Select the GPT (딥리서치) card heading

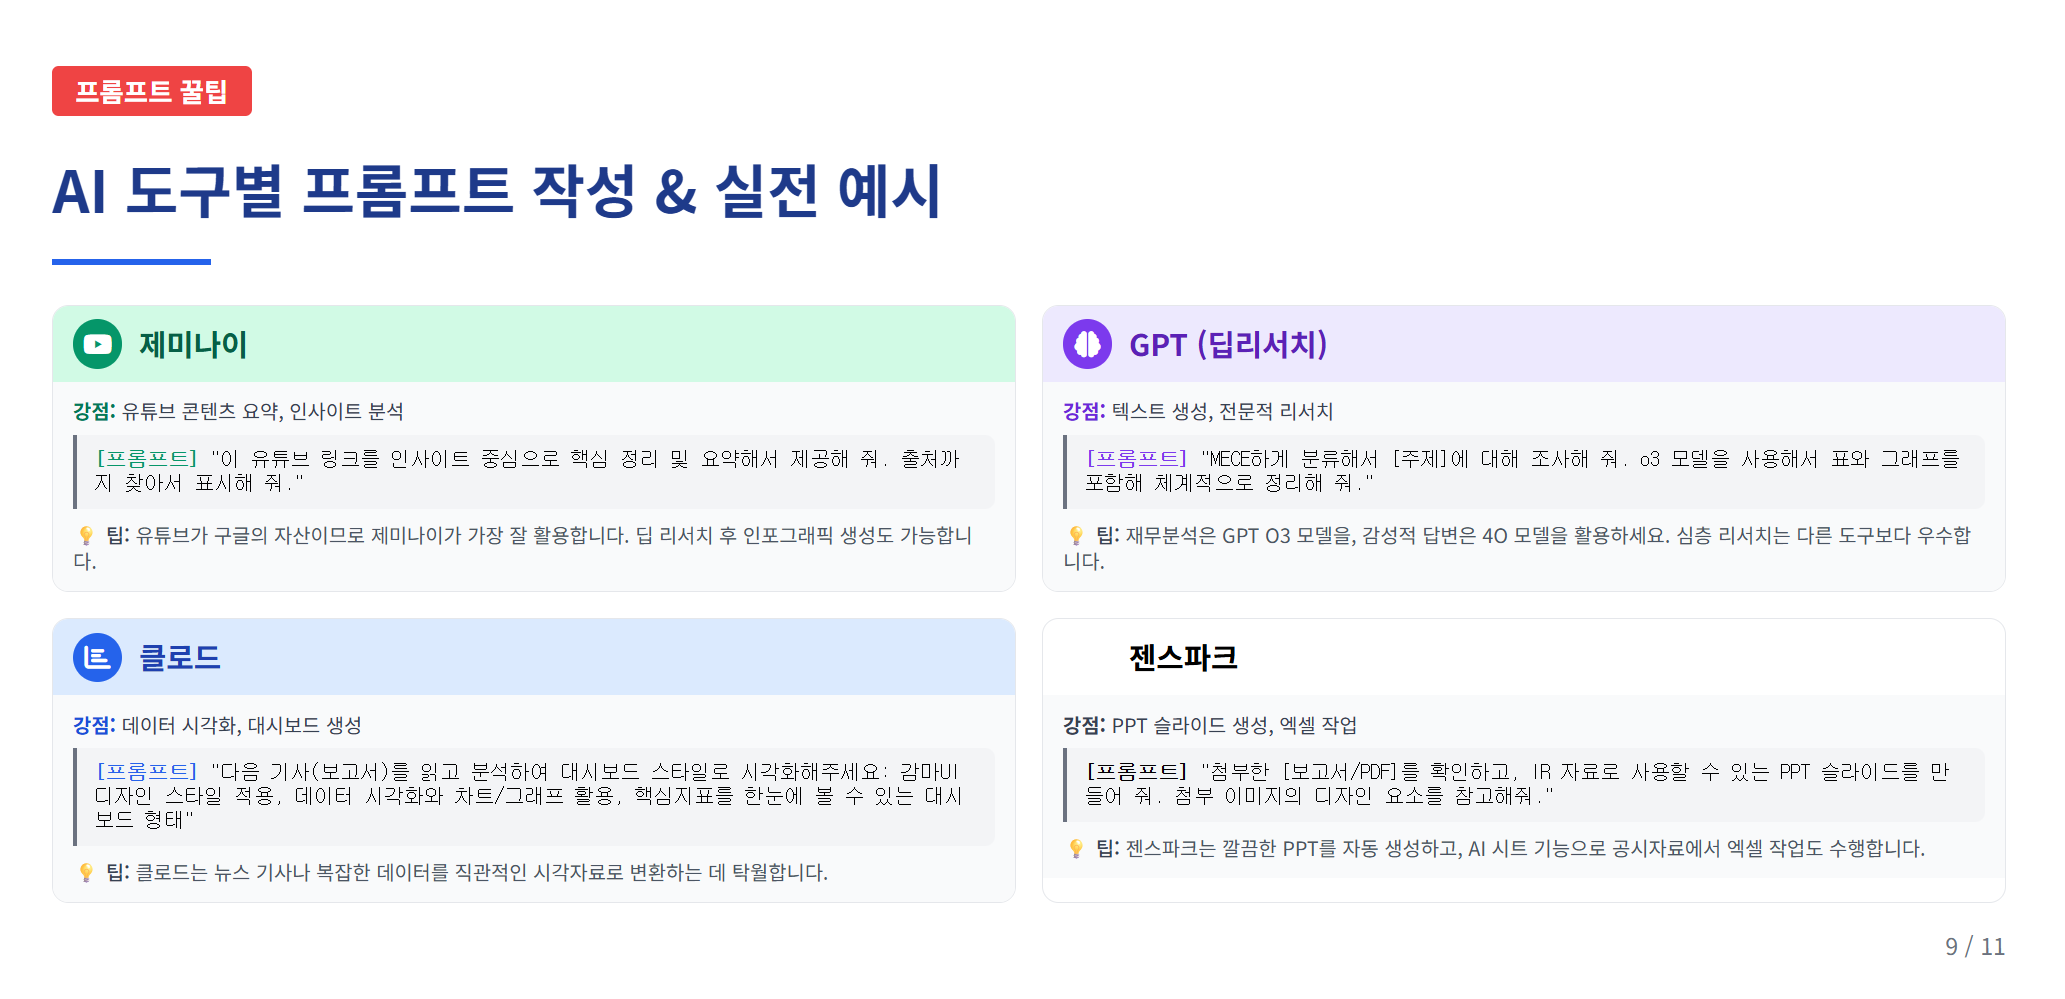1228,345
